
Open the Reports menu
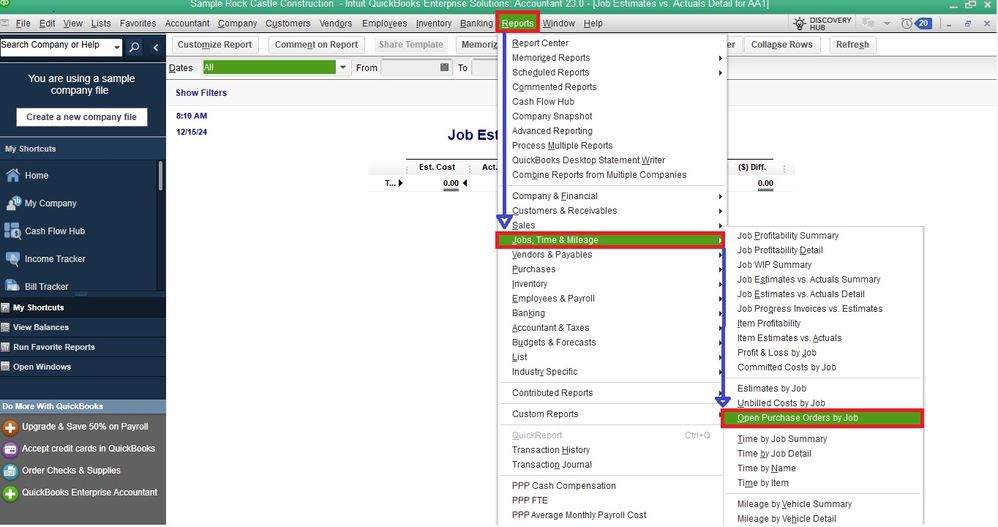coord(517,24)
